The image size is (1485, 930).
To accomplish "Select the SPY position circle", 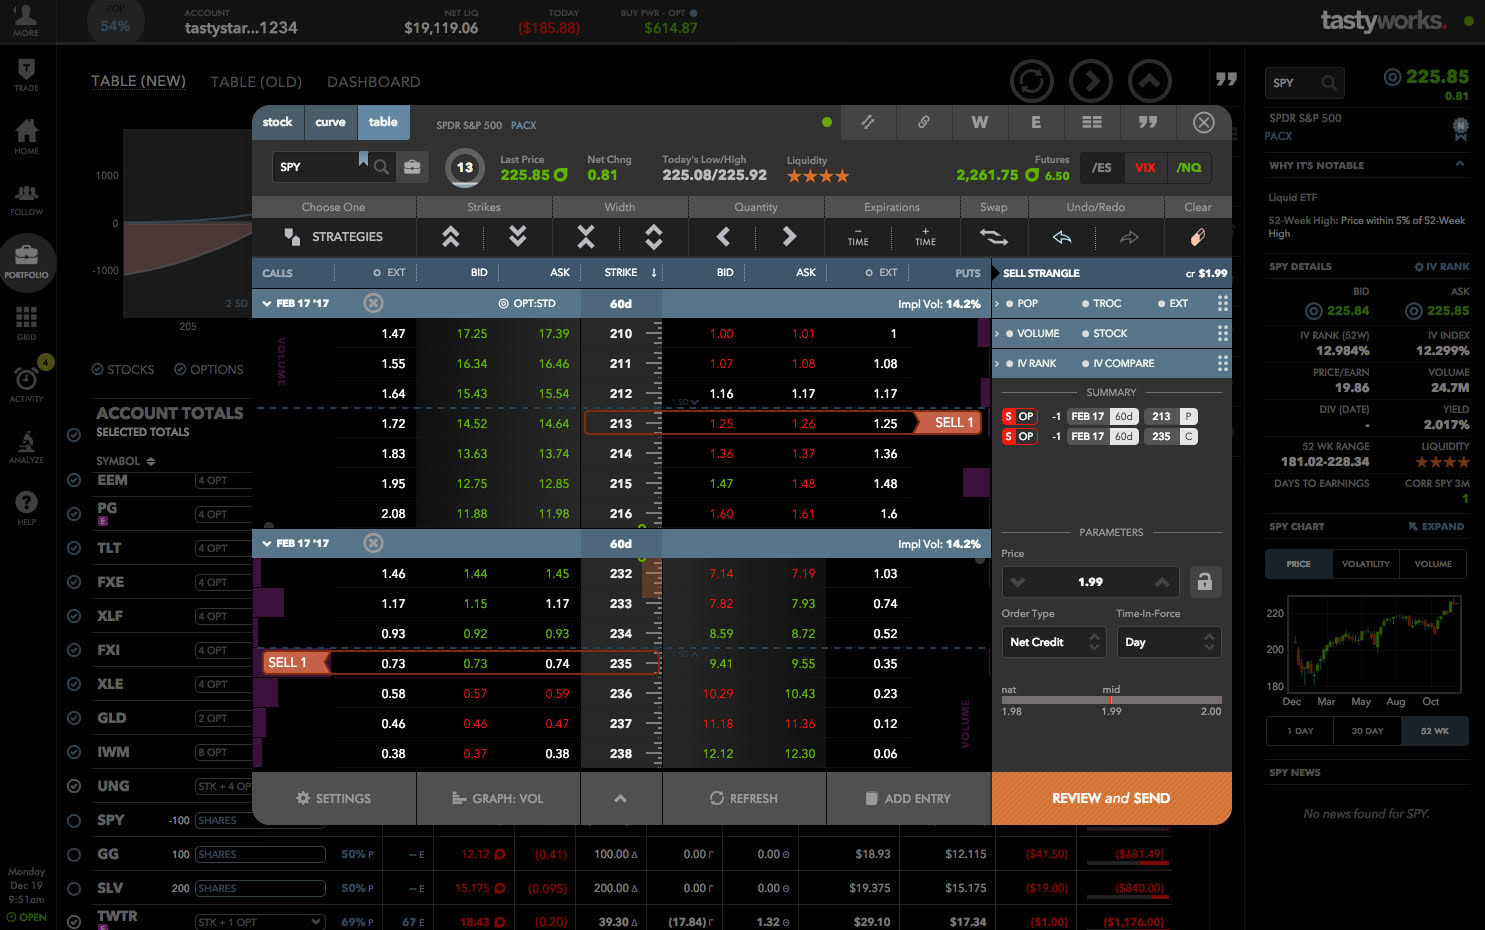I will click(x=74, y=820).
